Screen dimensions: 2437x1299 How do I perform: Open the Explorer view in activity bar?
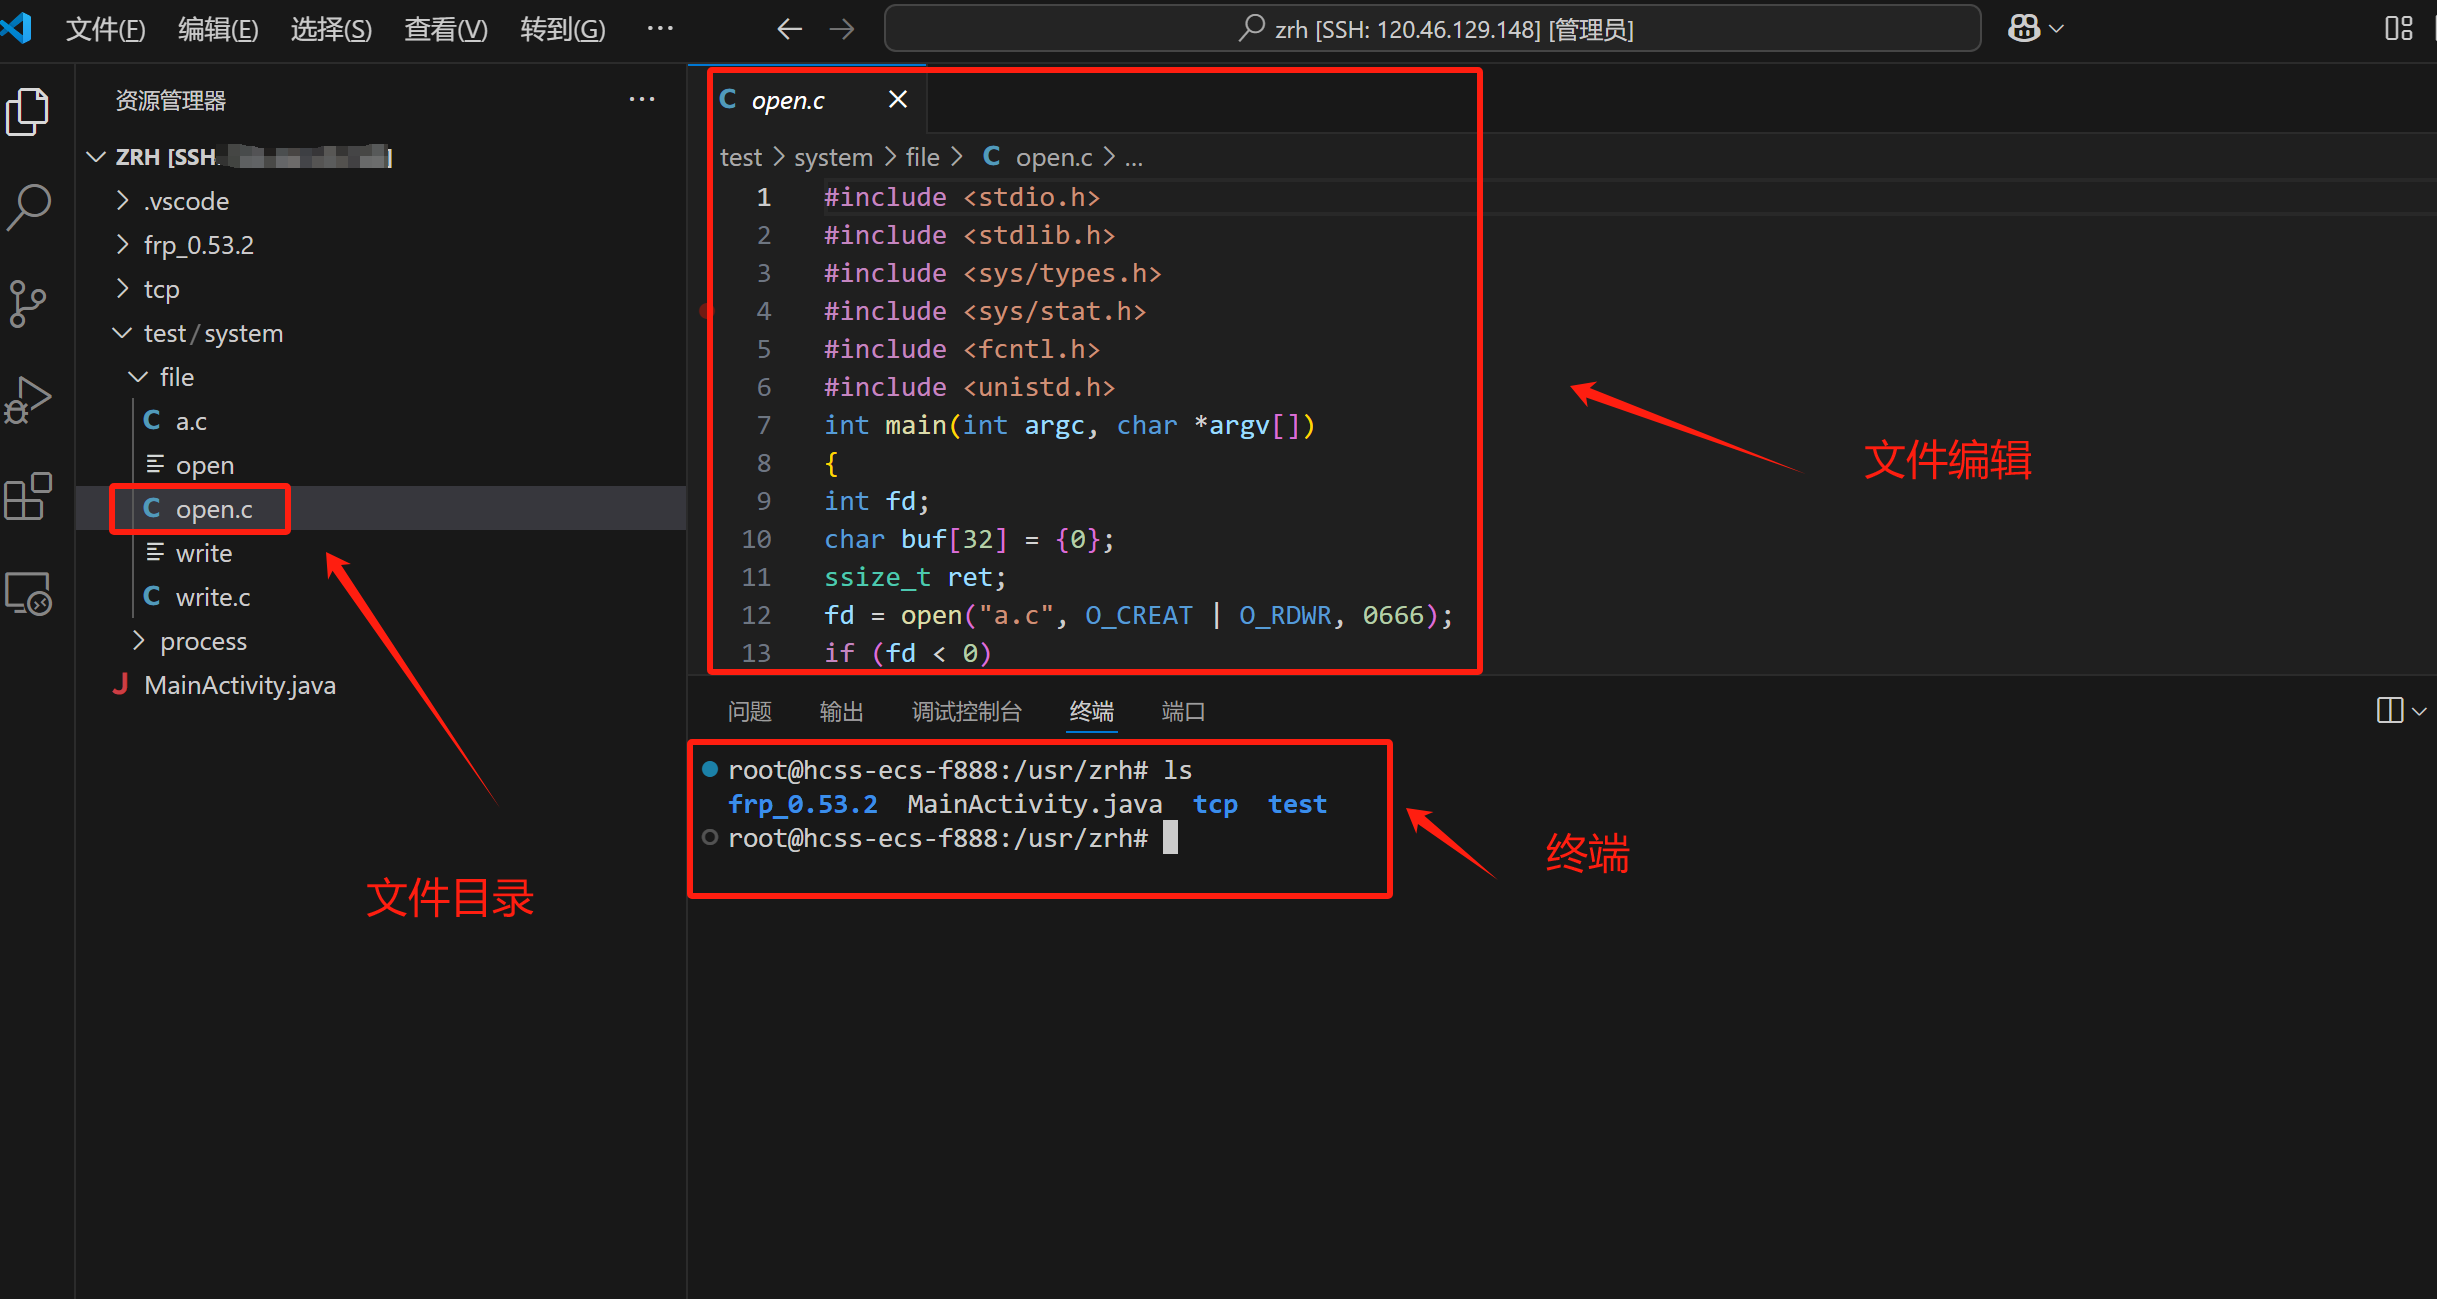click(28, 111)
